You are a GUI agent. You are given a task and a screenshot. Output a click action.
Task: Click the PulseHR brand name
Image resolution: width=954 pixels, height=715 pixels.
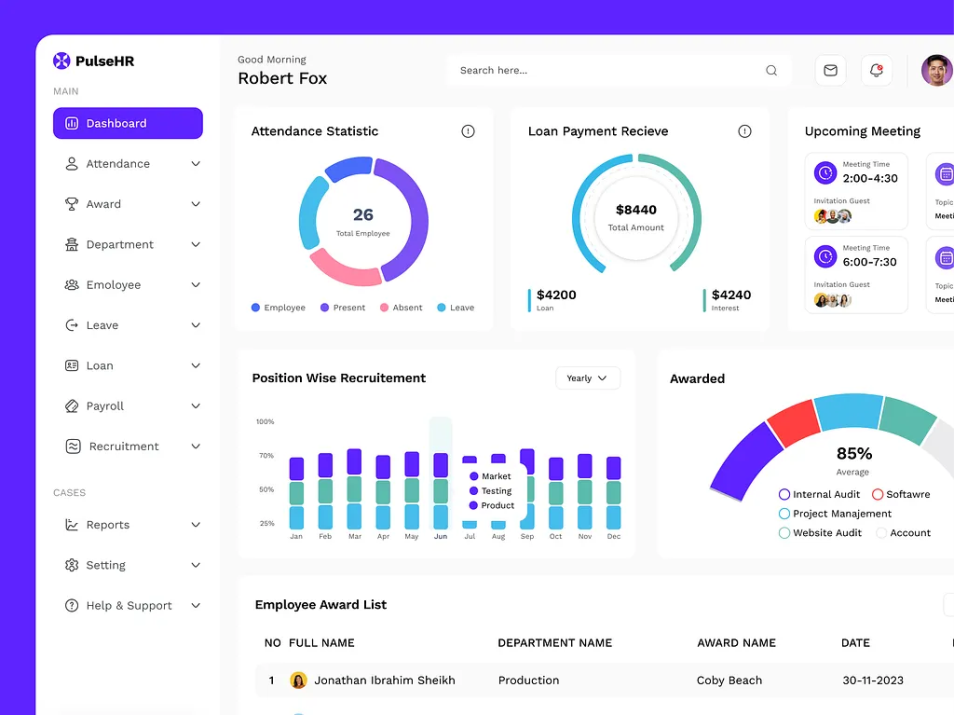[105, 61]
